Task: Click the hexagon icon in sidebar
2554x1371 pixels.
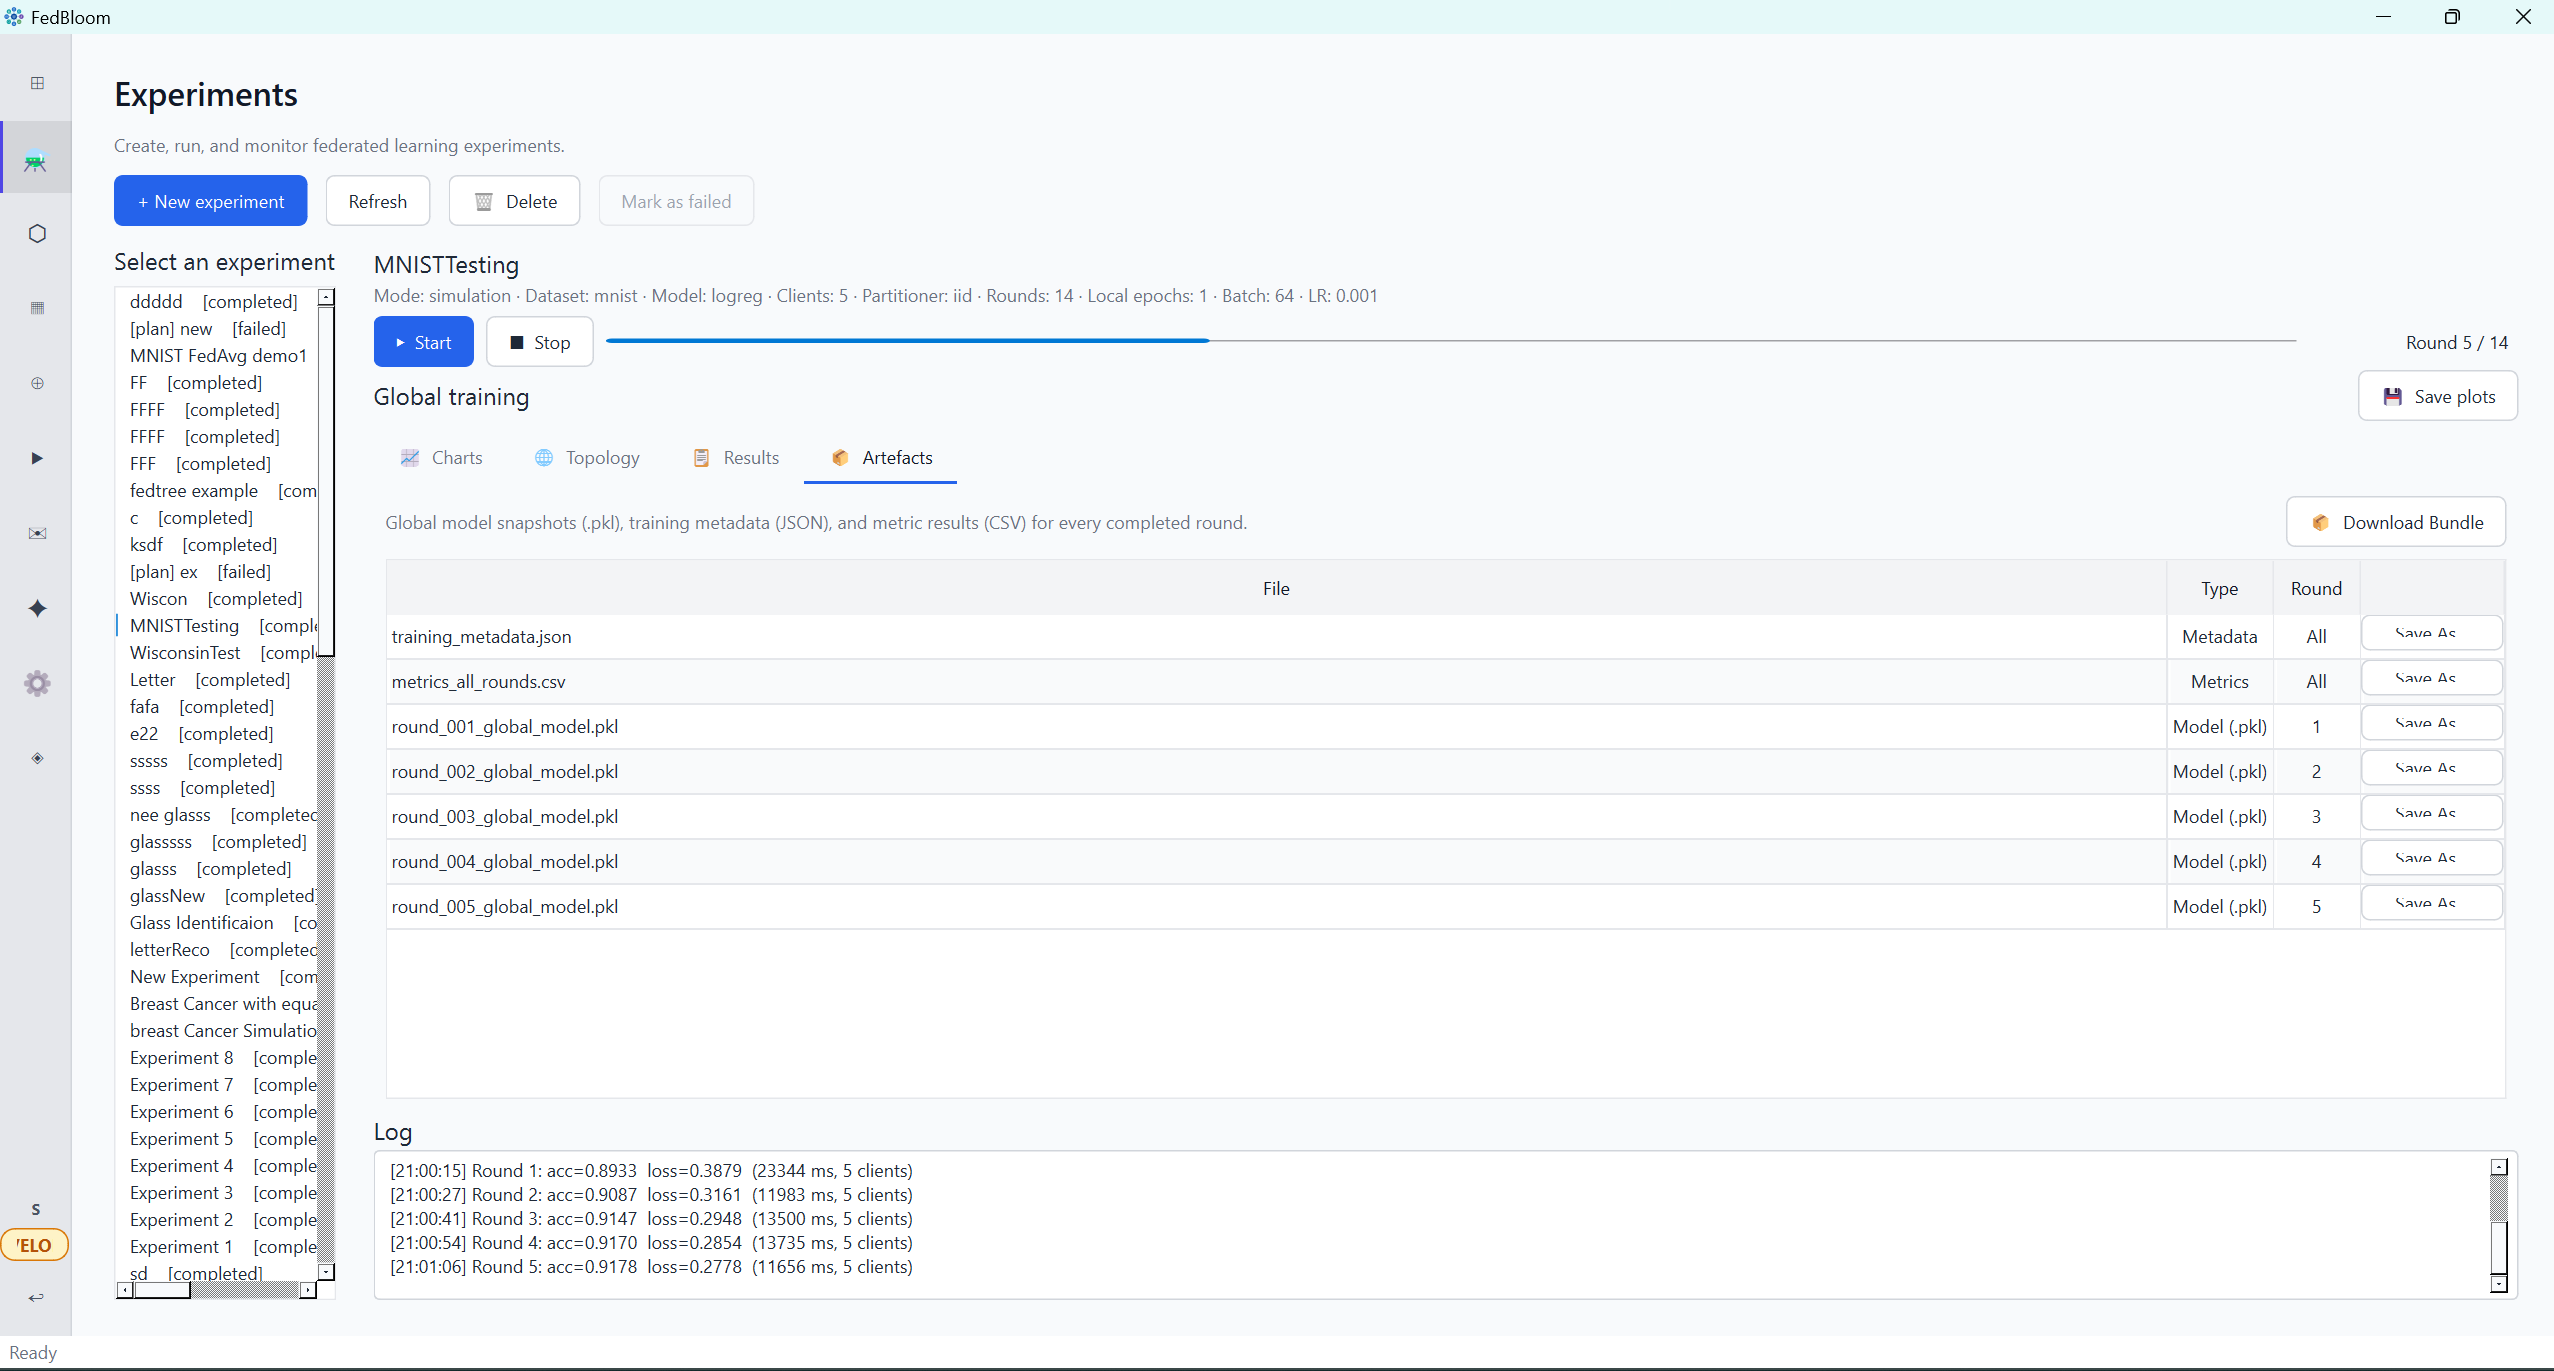Action: point(37,233)
